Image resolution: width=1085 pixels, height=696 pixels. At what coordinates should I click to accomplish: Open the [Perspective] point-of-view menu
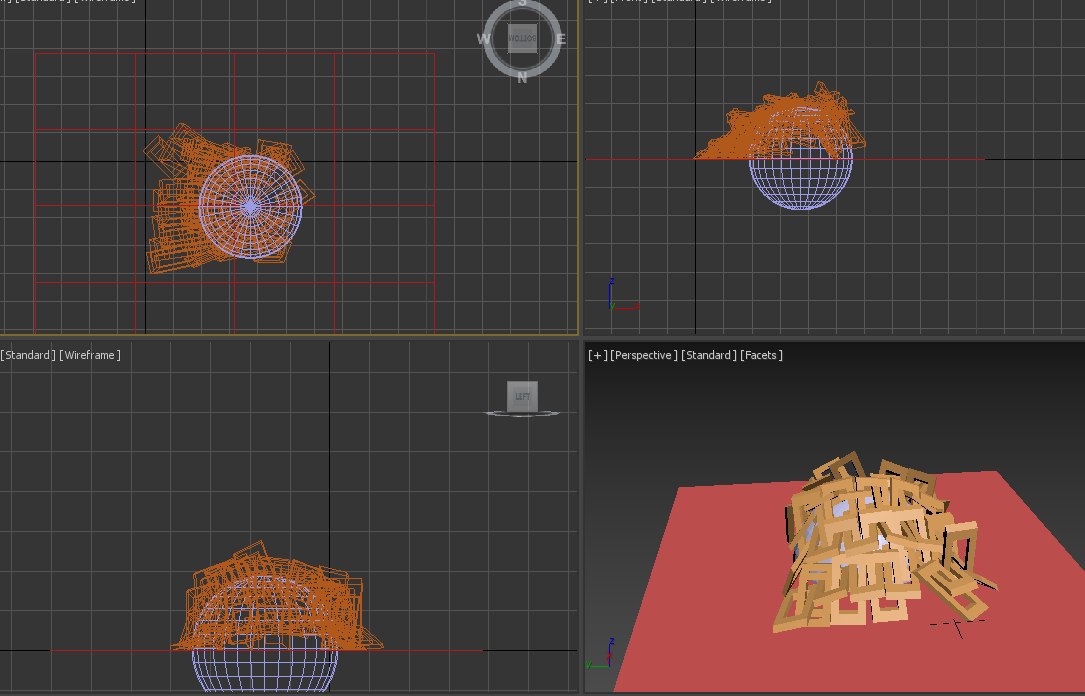tap(644, 355)
